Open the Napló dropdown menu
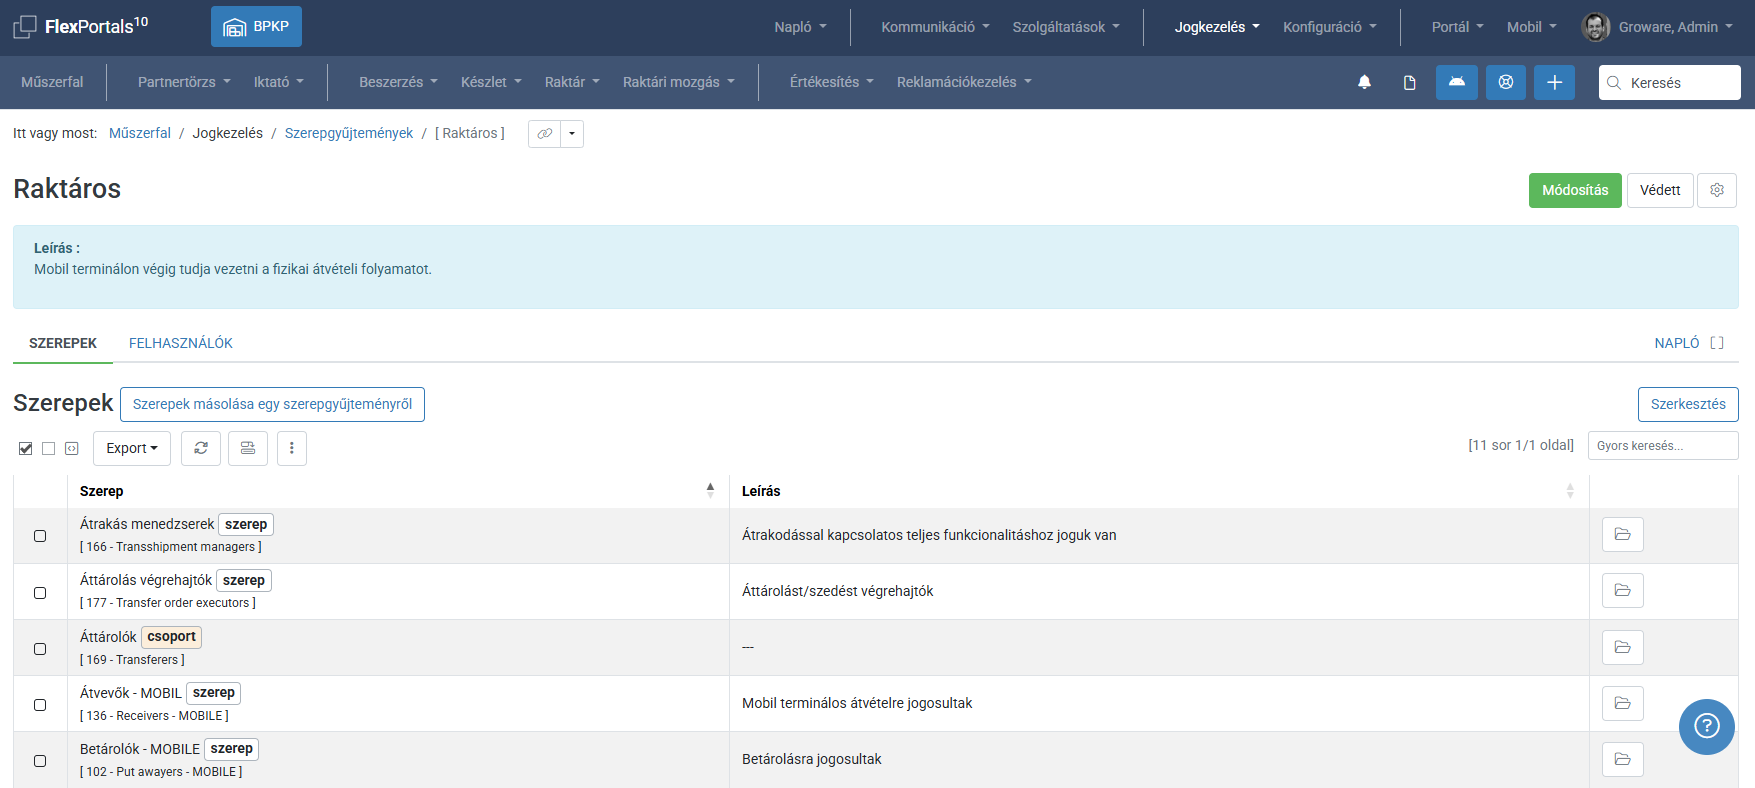1755x788 pixels. pyautogui.click(x=800, y=27)
